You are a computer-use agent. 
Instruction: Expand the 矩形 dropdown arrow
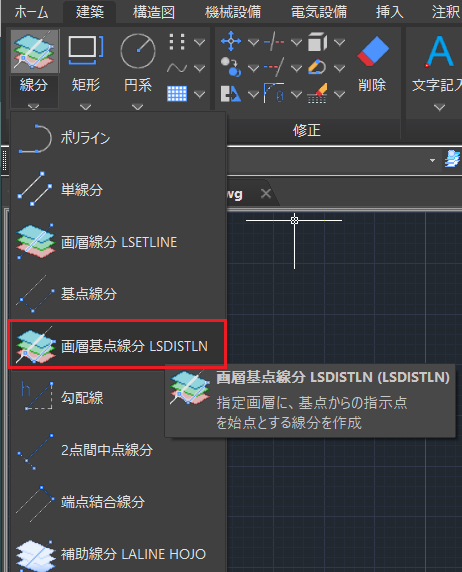pyautogui.click(x=86, y=107)
